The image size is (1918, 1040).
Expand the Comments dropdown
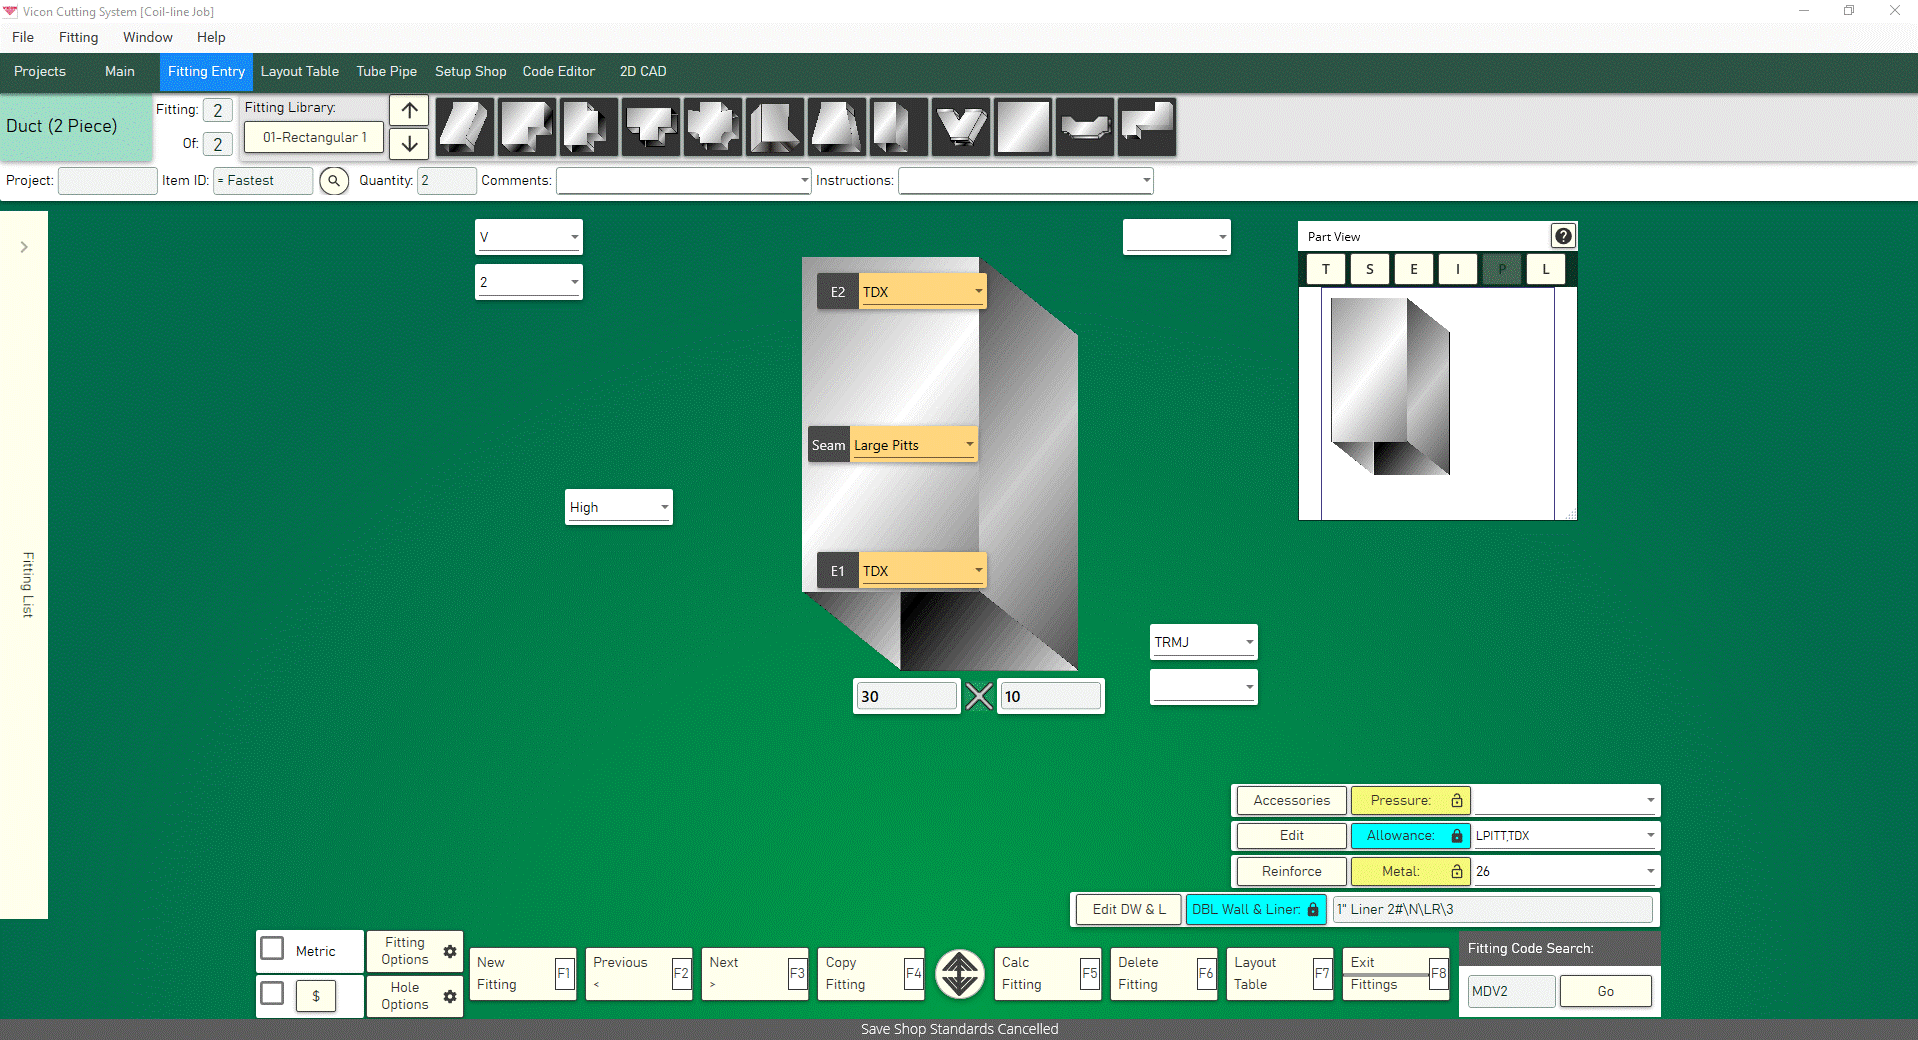click(804, 181)
